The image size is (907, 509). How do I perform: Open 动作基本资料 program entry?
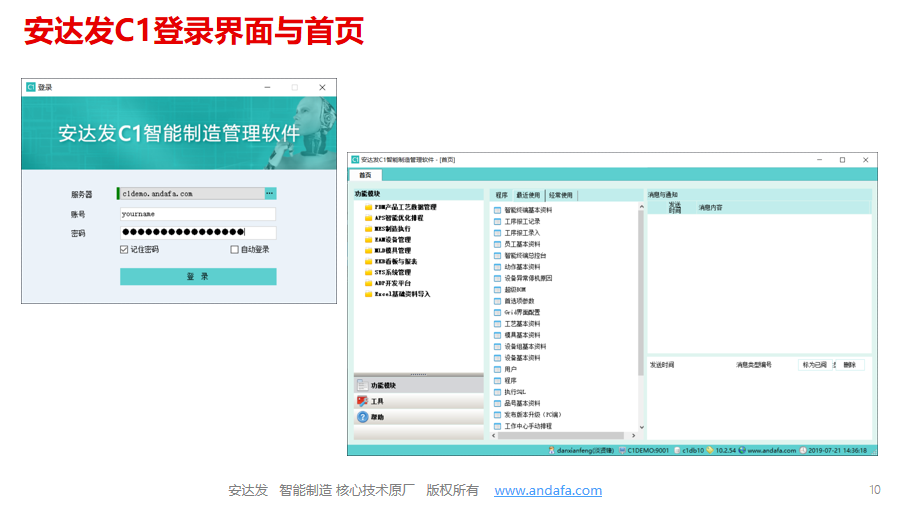point(517,267)
